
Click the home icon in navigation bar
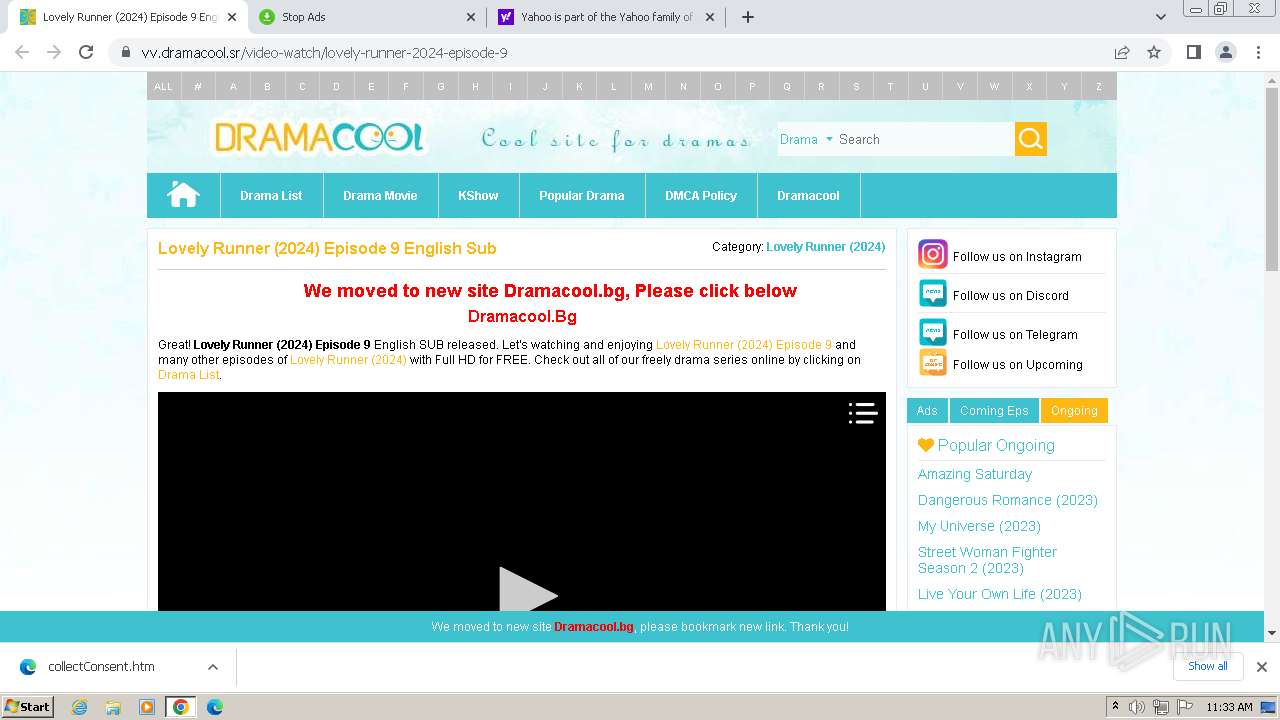183,195
